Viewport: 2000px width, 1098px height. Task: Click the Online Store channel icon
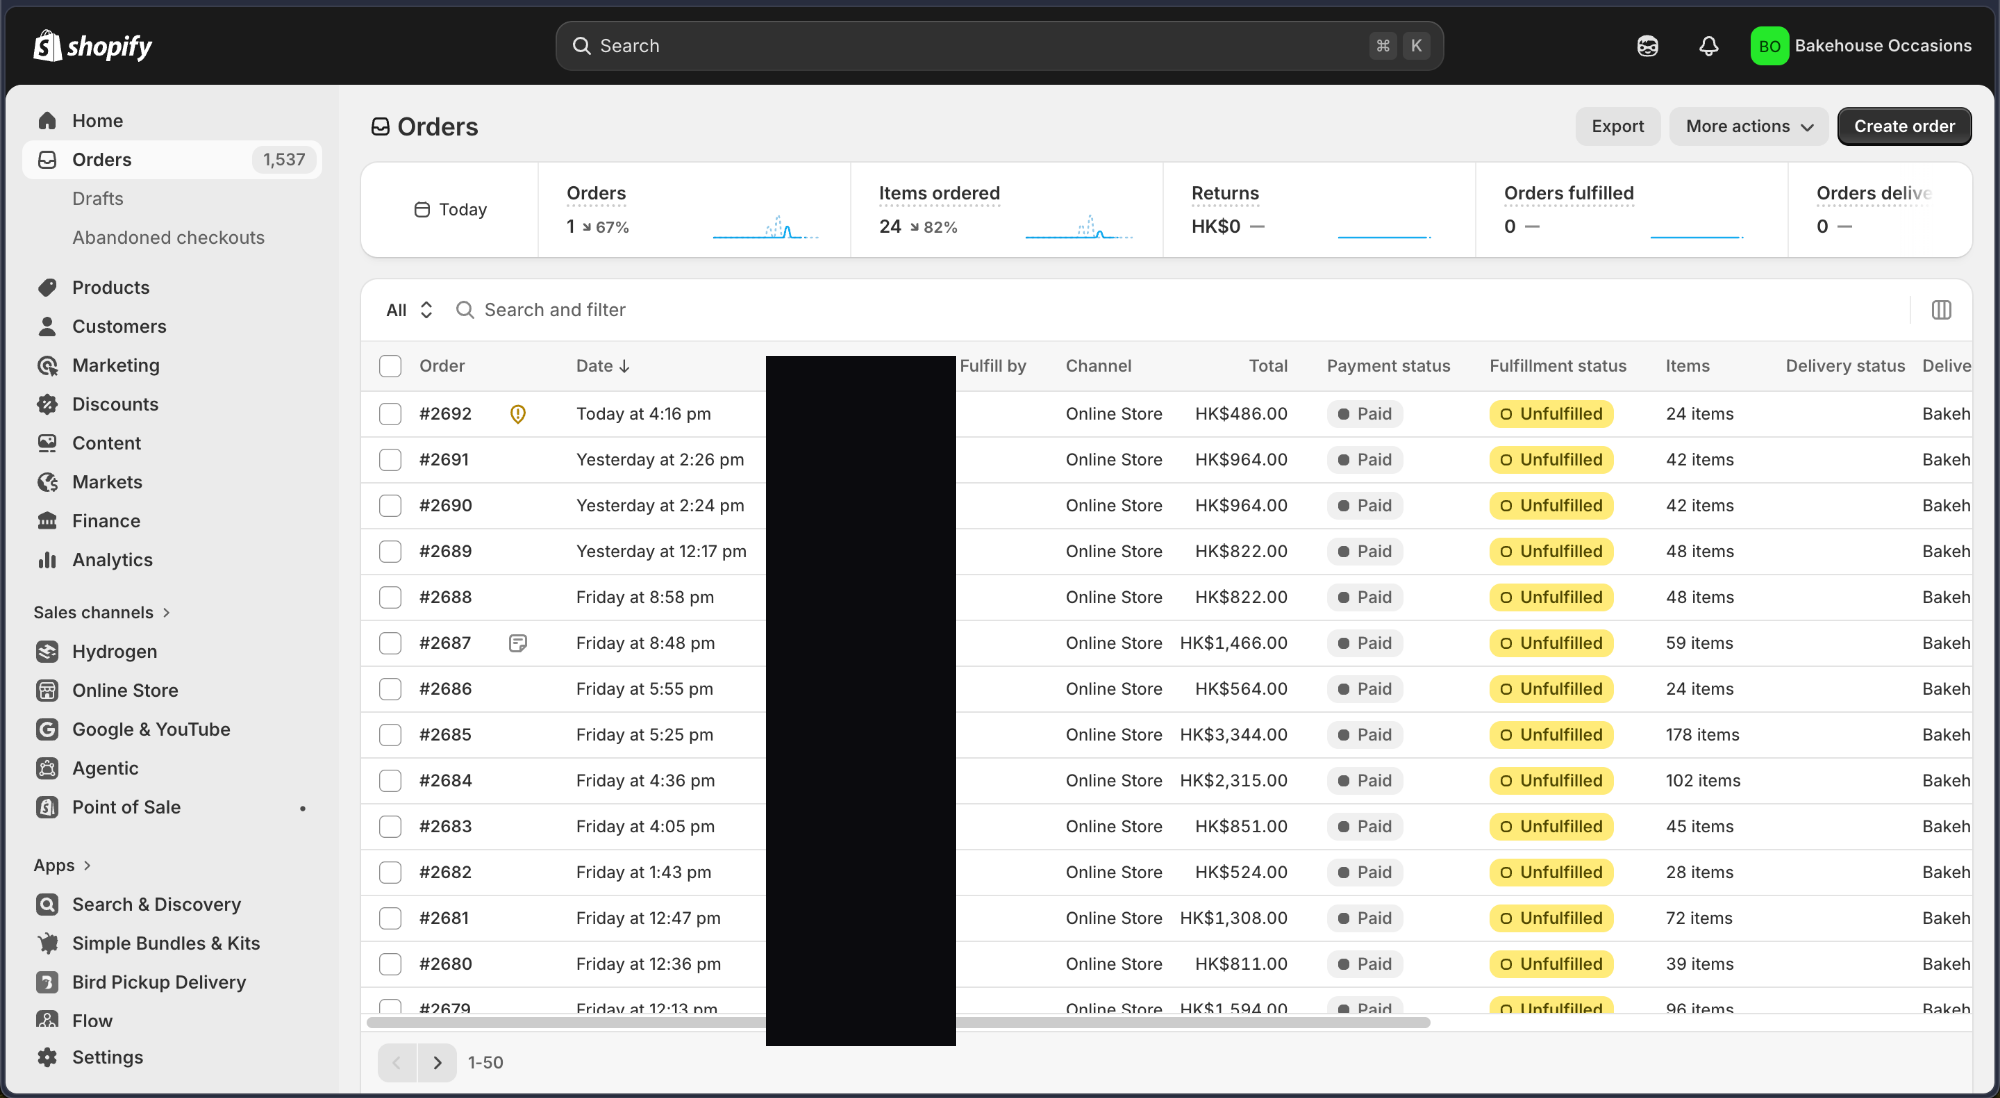pos(47,691)
